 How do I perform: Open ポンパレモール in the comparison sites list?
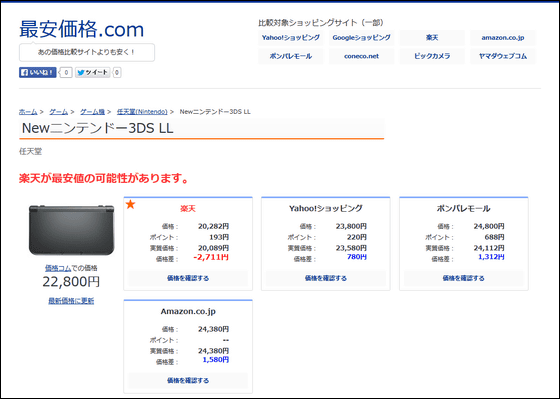[x=290, y=56]
